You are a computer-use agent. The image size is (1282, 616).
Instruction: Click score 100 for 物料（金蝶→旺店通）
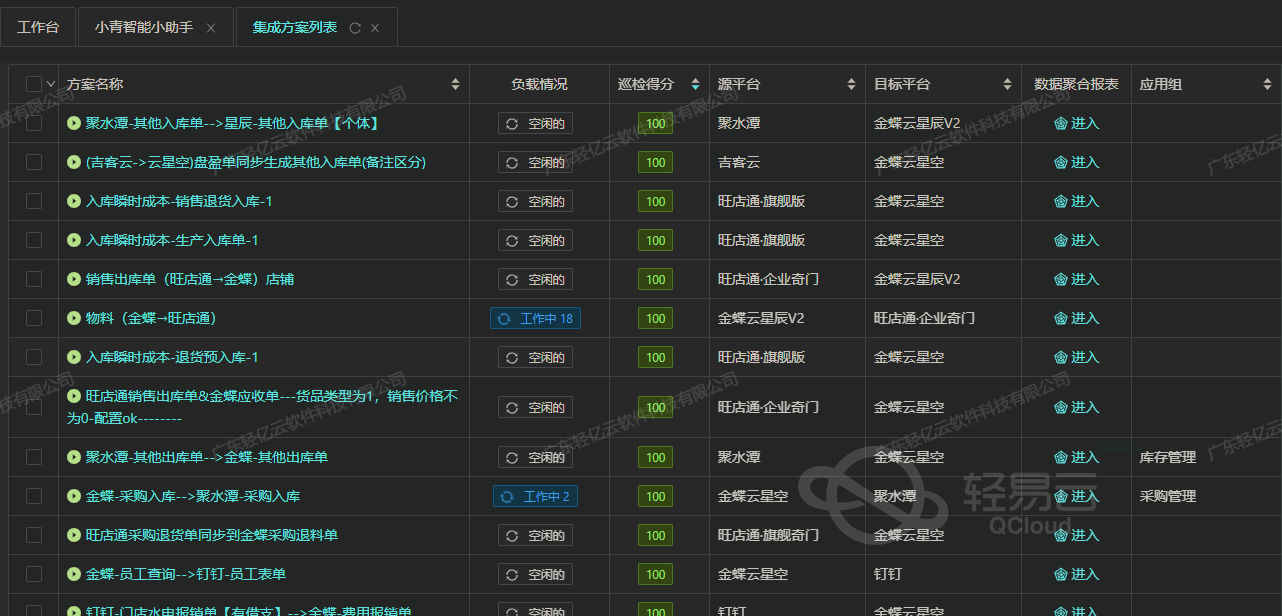click(656, 318)
